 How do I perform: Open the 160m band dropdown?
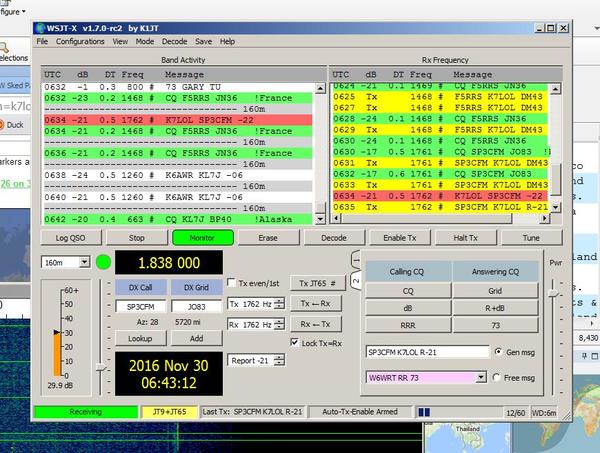point(84,262)
